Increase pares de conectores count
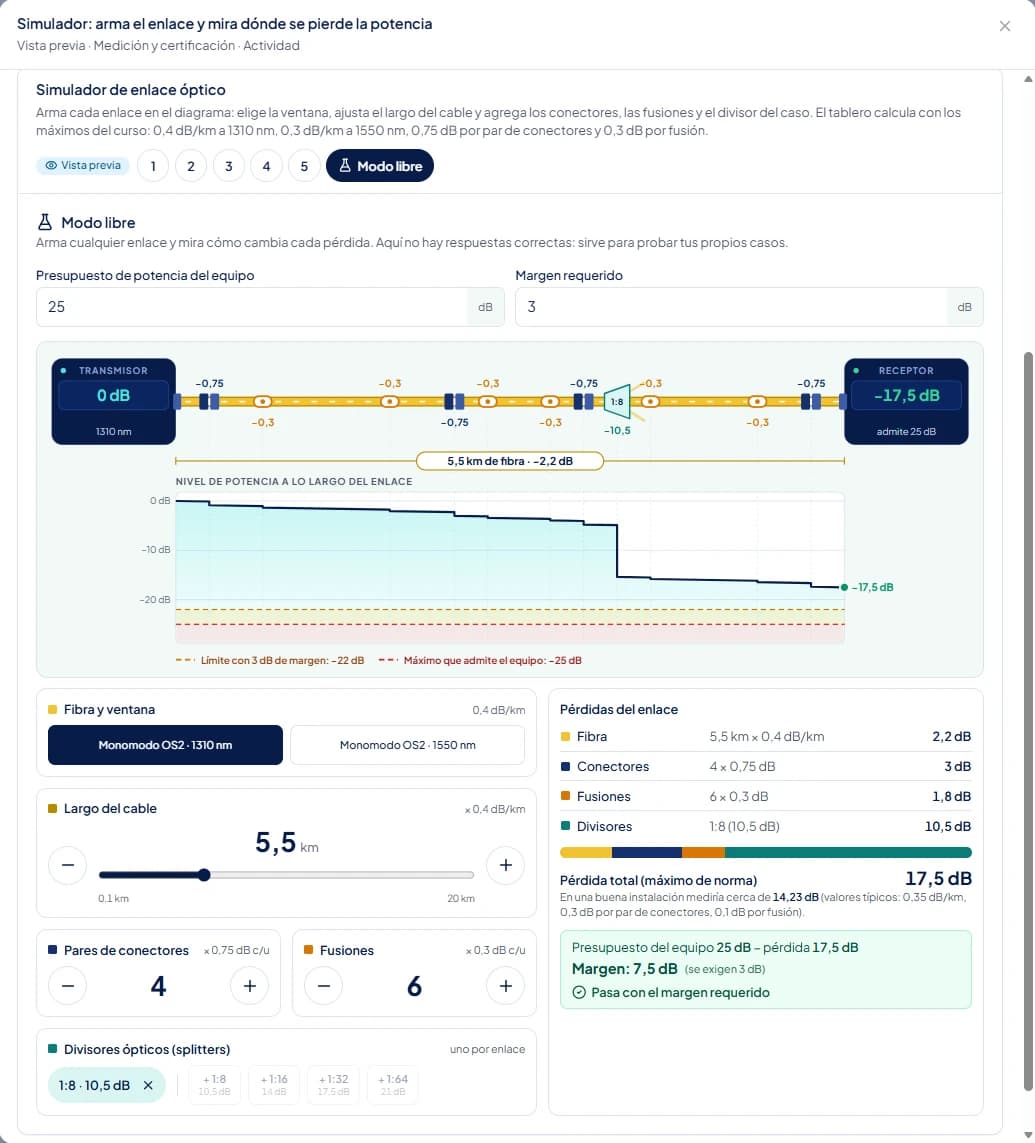 coord(250,986)
